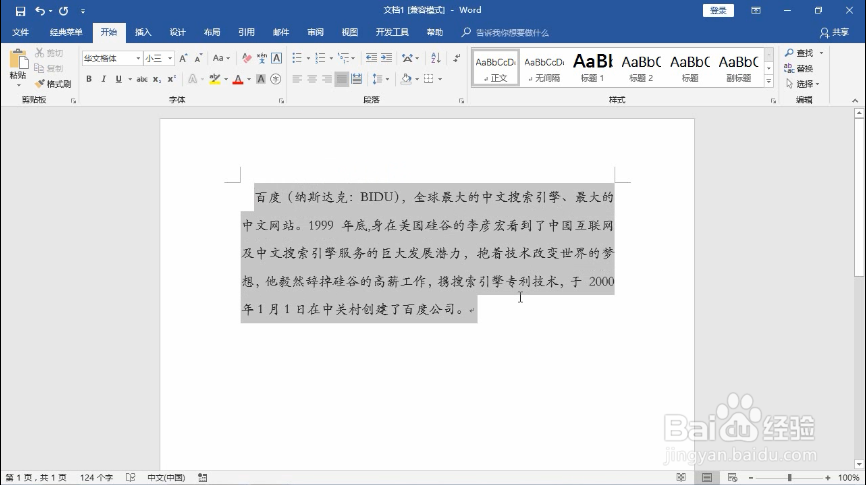Switch to Web Layout view icon
This screenshot has height=485, width=866.
coord(732,477)
